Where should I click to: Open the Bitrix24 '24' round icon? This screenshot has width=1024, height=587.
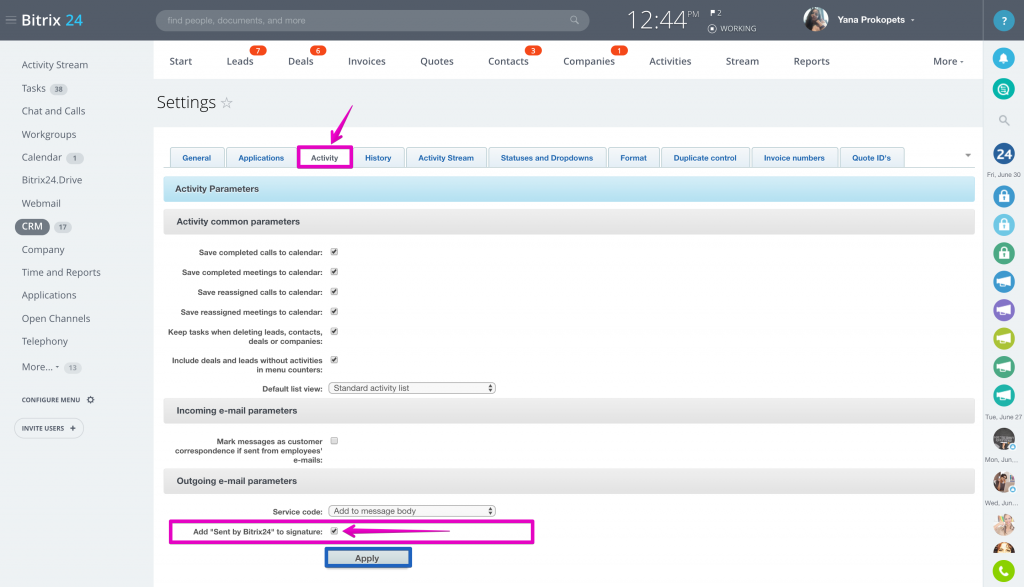tap(1004, 154)
